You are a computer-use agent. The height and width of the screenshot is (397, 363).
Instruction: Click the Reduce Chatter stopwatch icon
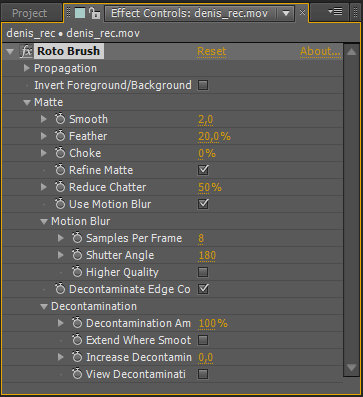coord(60,187)
